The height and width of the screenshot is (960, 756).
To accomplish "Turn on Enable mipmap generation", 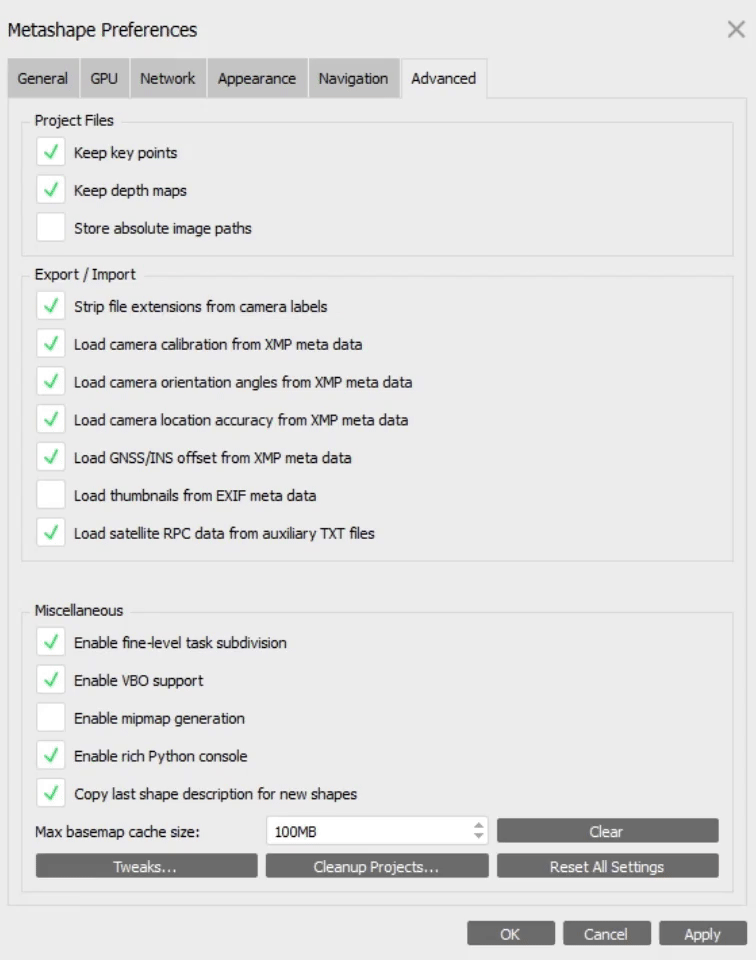I will (51, 719).
